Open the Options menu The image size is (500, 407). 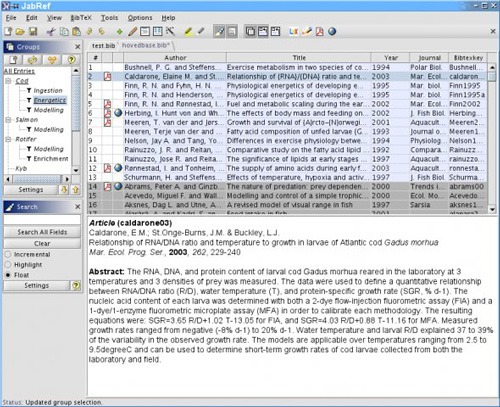click(x=140, y=18)
